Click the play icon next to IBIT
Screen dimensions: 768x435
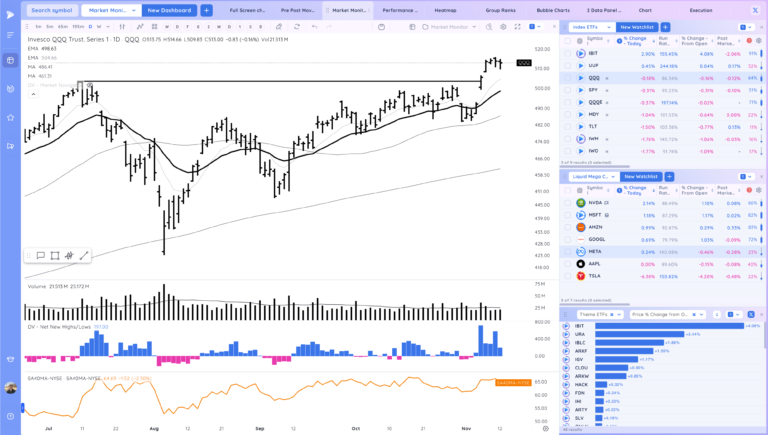tap(581, 53)
